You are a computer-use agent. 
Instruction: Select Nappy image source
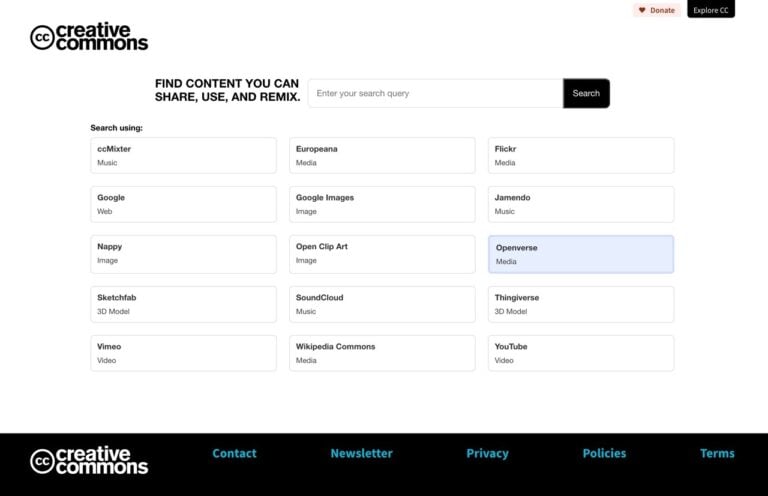(x=183, y=254)
